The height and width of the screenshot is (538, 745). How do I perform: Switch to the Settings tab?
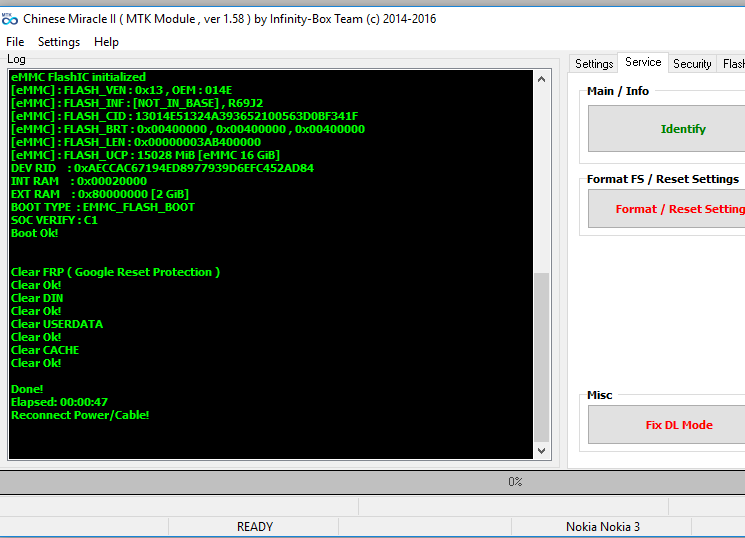(594, 64)
